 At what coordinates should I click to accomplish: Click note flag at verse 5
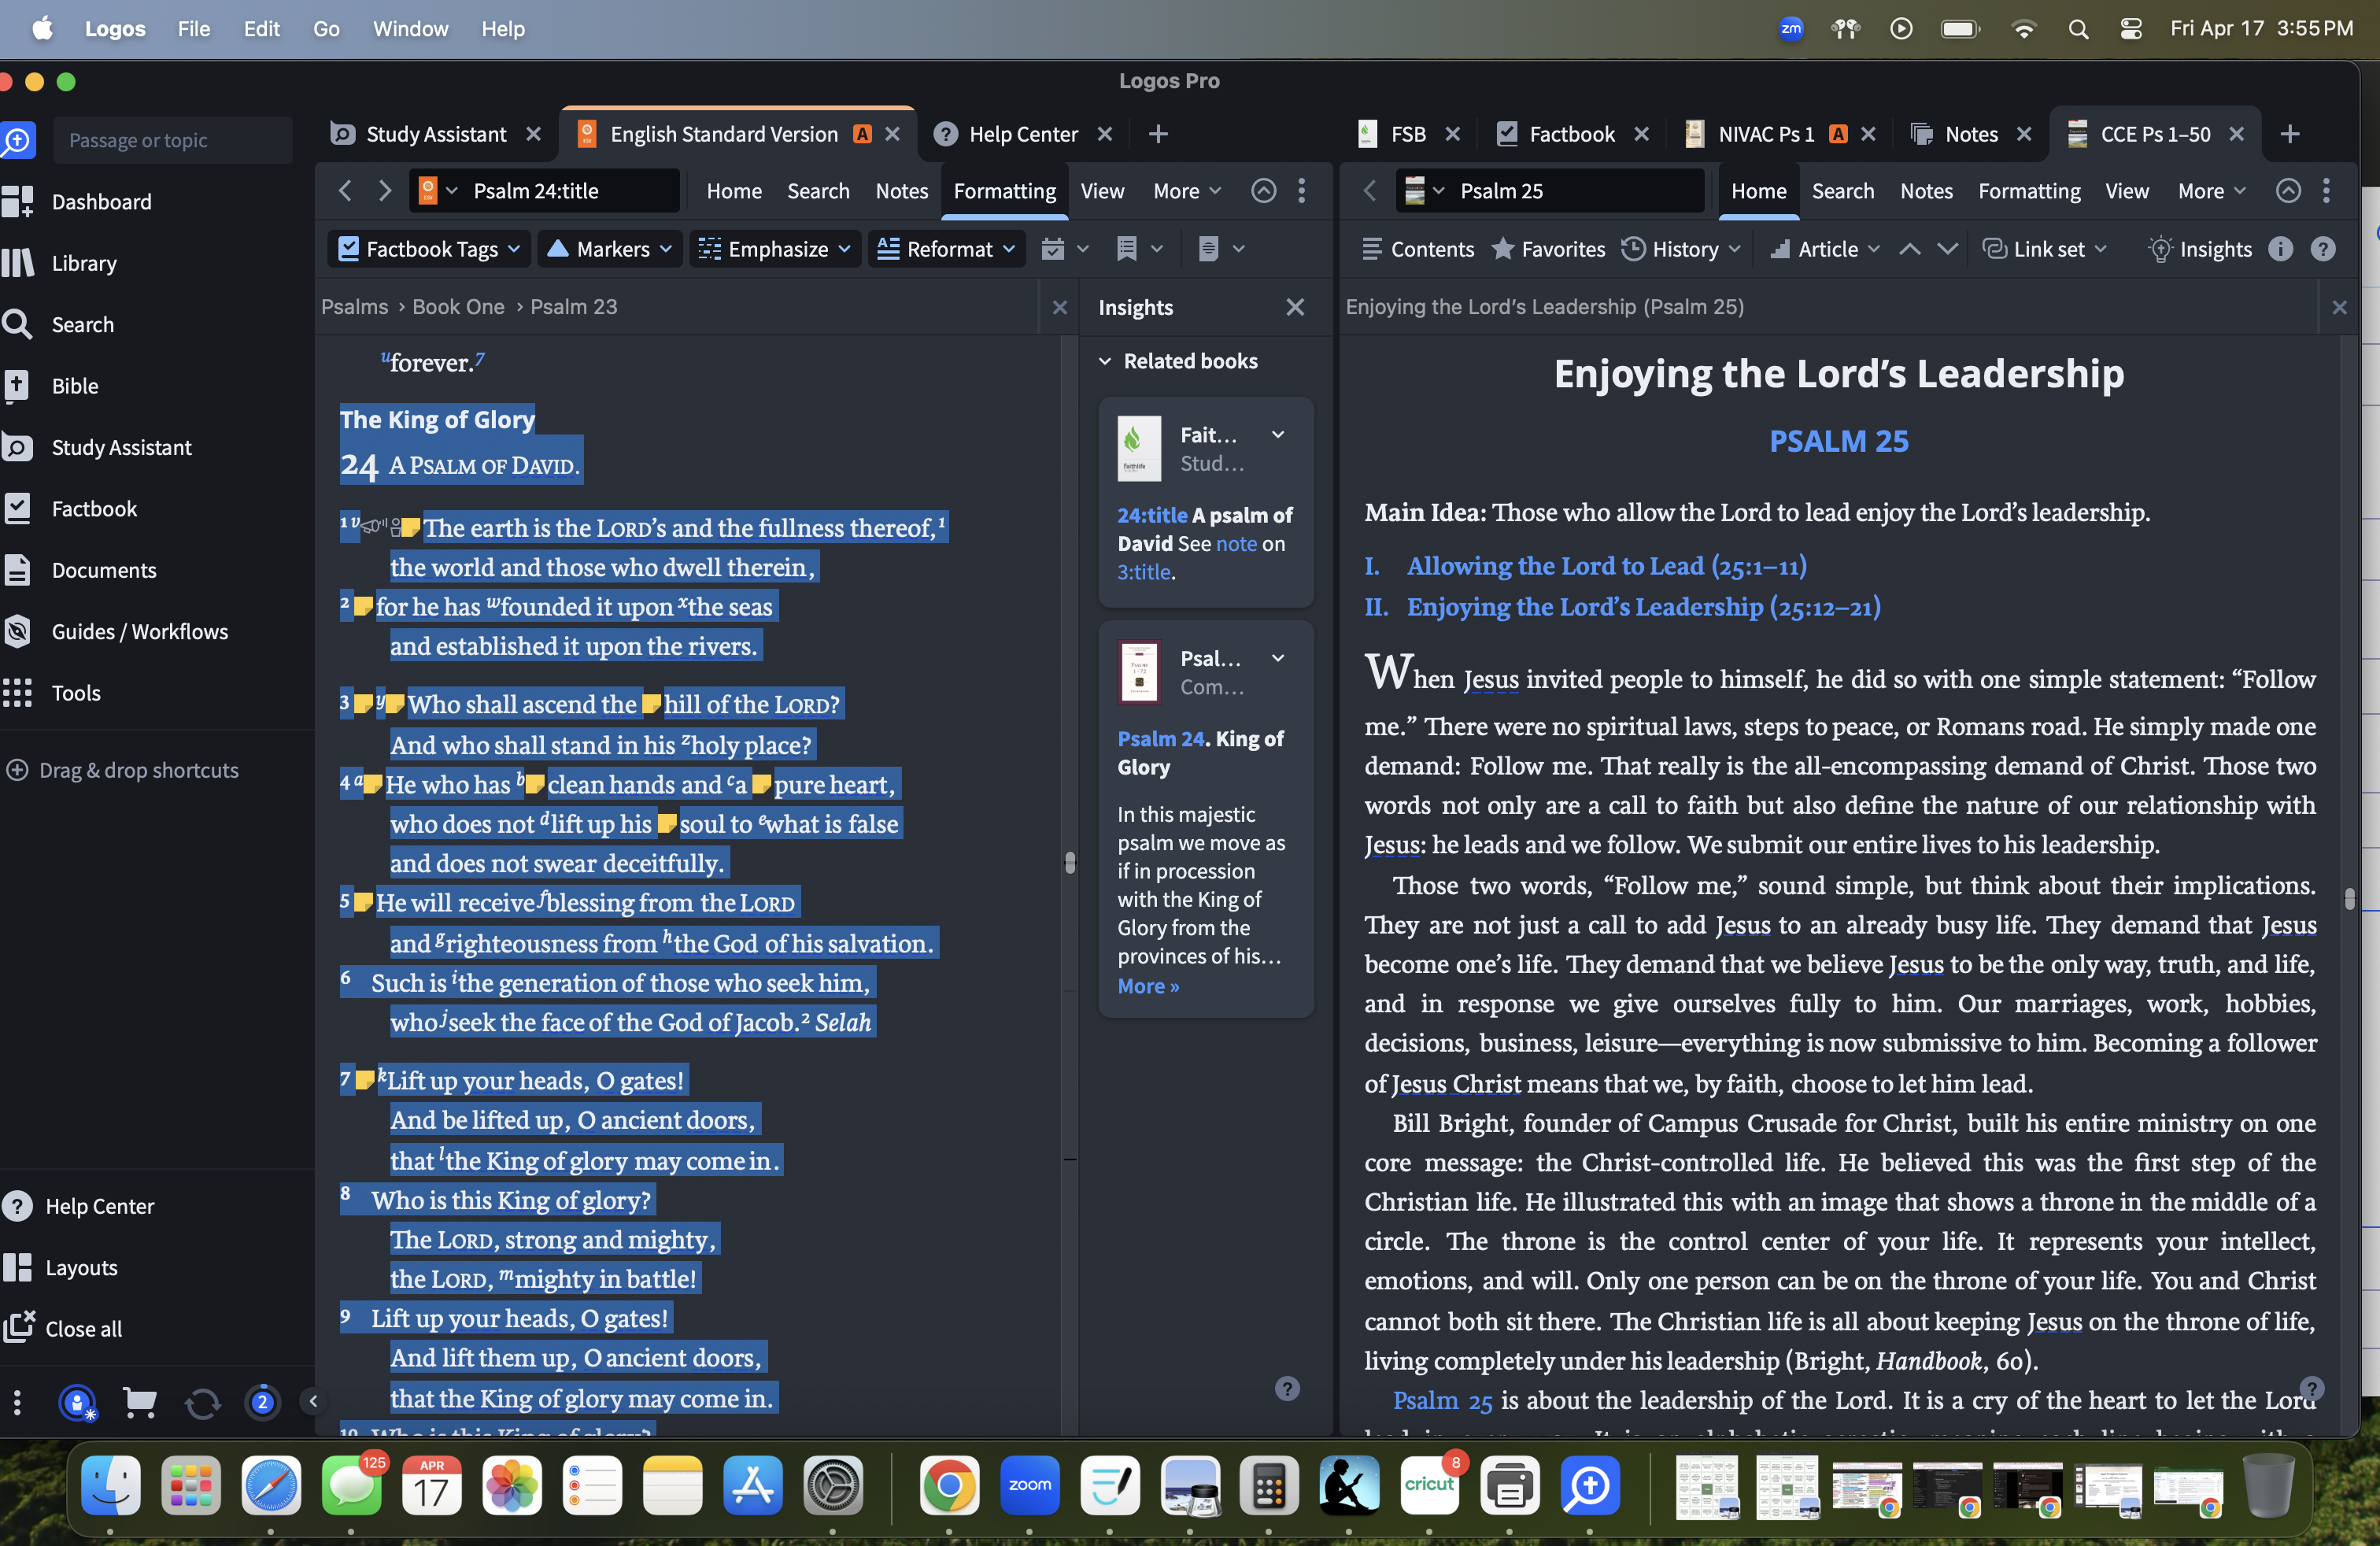pyautogui.click(x=364, y=902)
